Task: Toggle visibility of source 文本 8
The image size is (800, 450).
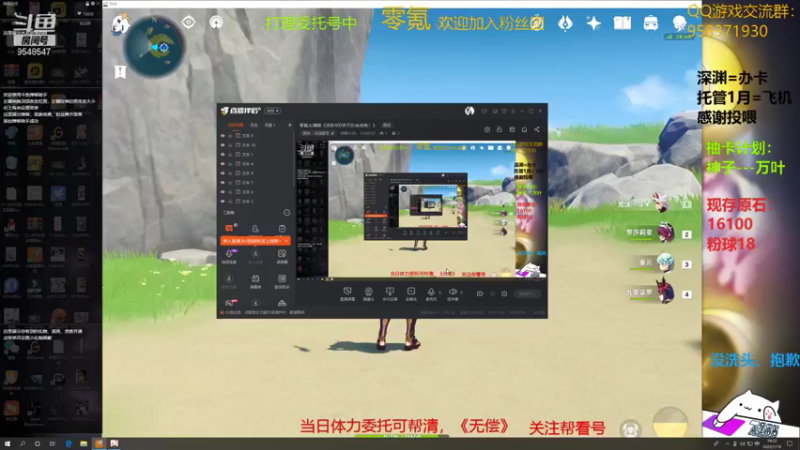Action: pyautogui.click(x=222, y=173)
